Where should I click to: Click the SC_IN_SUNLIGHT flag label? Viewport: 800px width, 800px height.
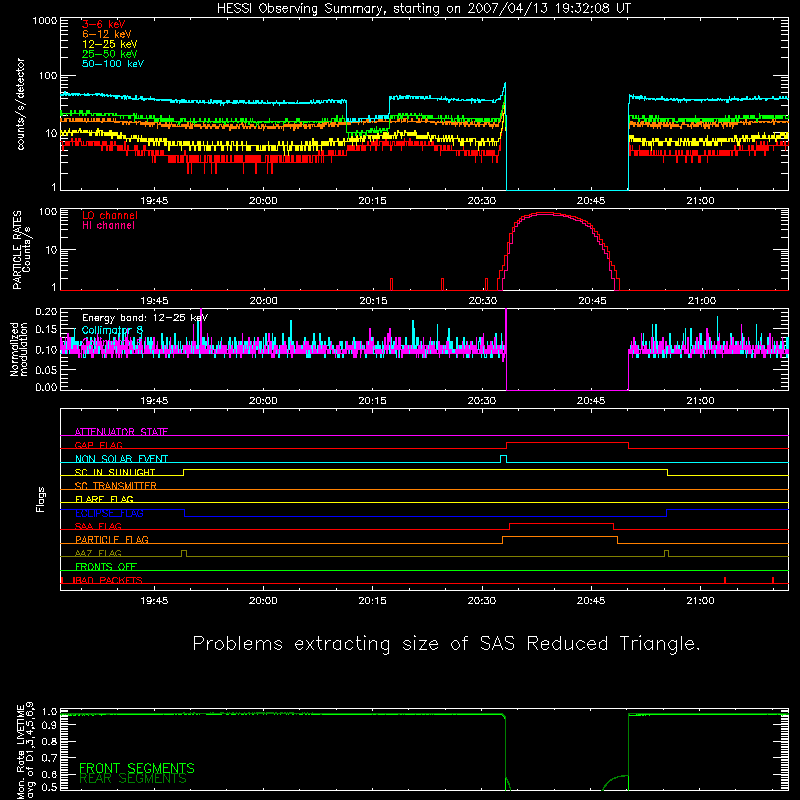(x=114, y=472)
